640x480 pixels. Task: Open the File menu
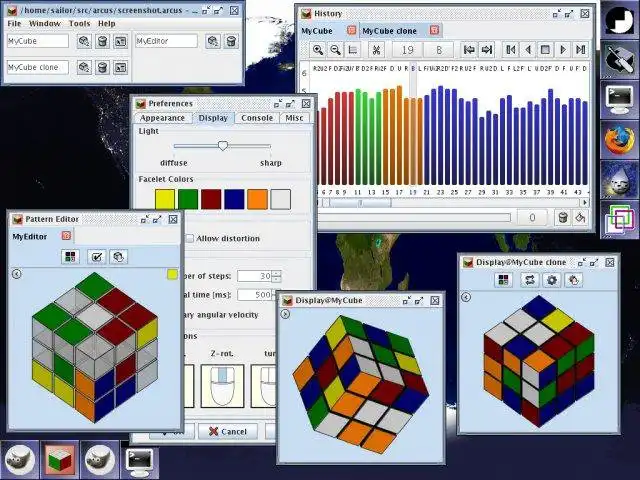(x=14, y=24)
